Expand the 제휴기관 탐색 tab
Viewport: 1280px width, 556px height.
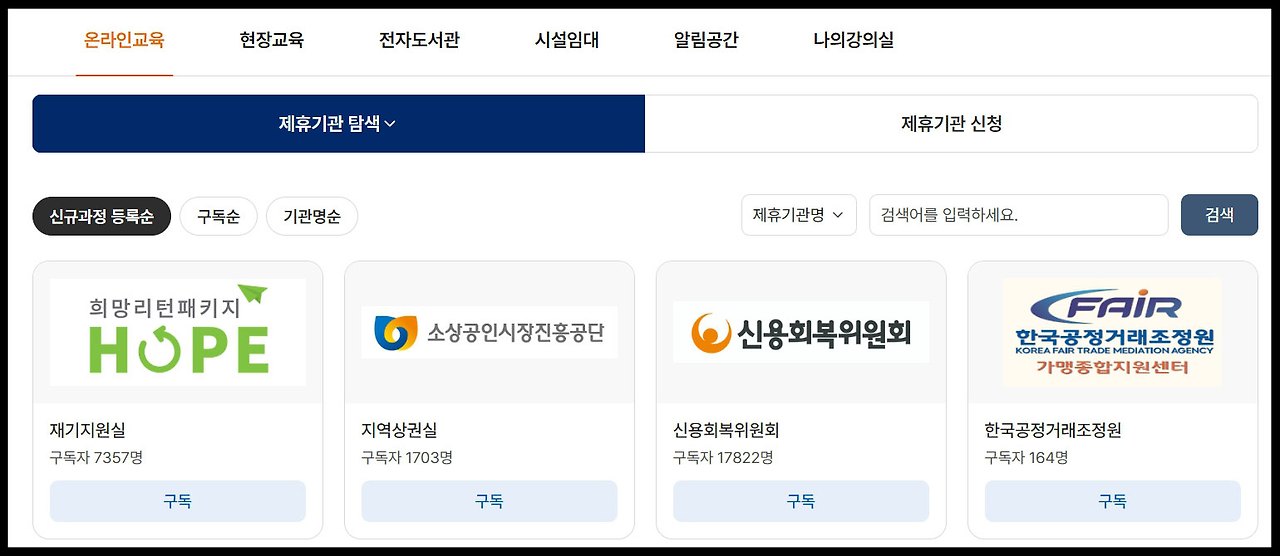click(338, 124)
